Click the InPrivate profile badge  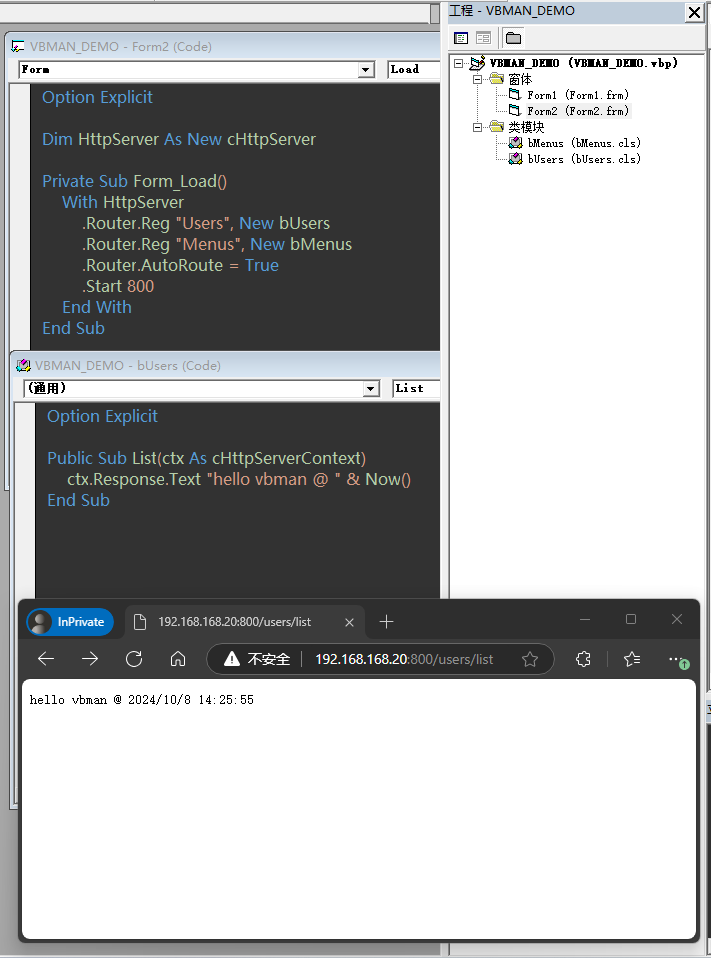pyautogui.click(x=70, y=622)
